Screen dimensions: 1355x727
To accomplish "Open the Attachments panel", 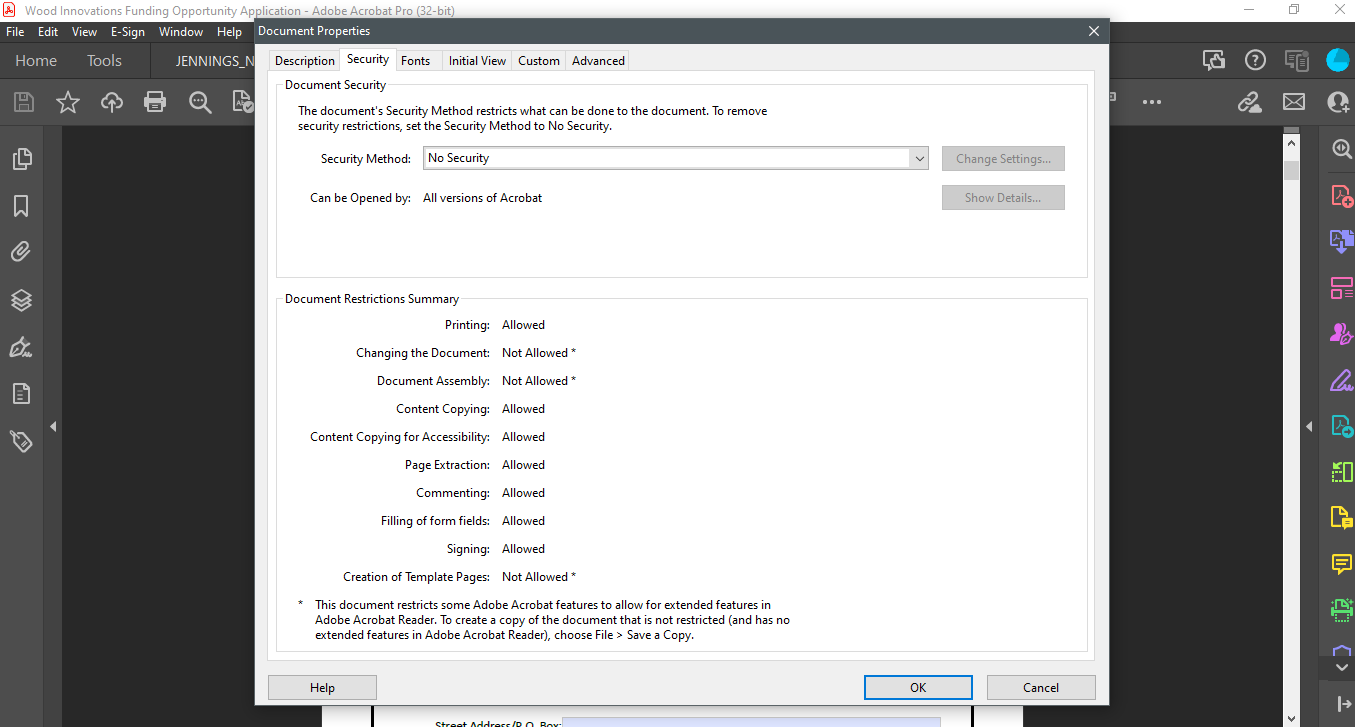I will coord(21,251).
